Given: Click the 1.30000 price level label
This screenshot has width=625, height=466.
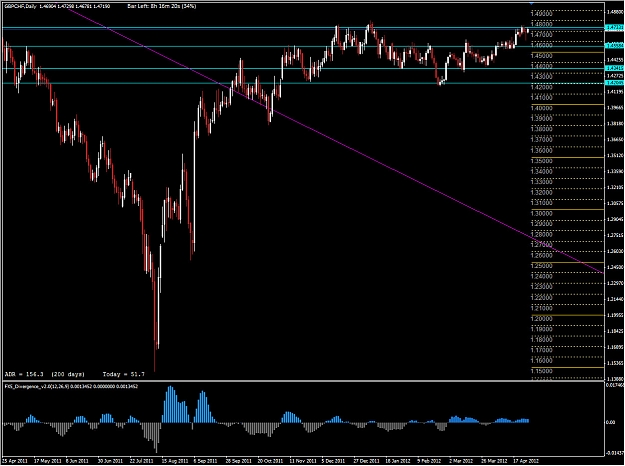Looking at the screenshot, I should pyautogui.click(x=542, y=213).
